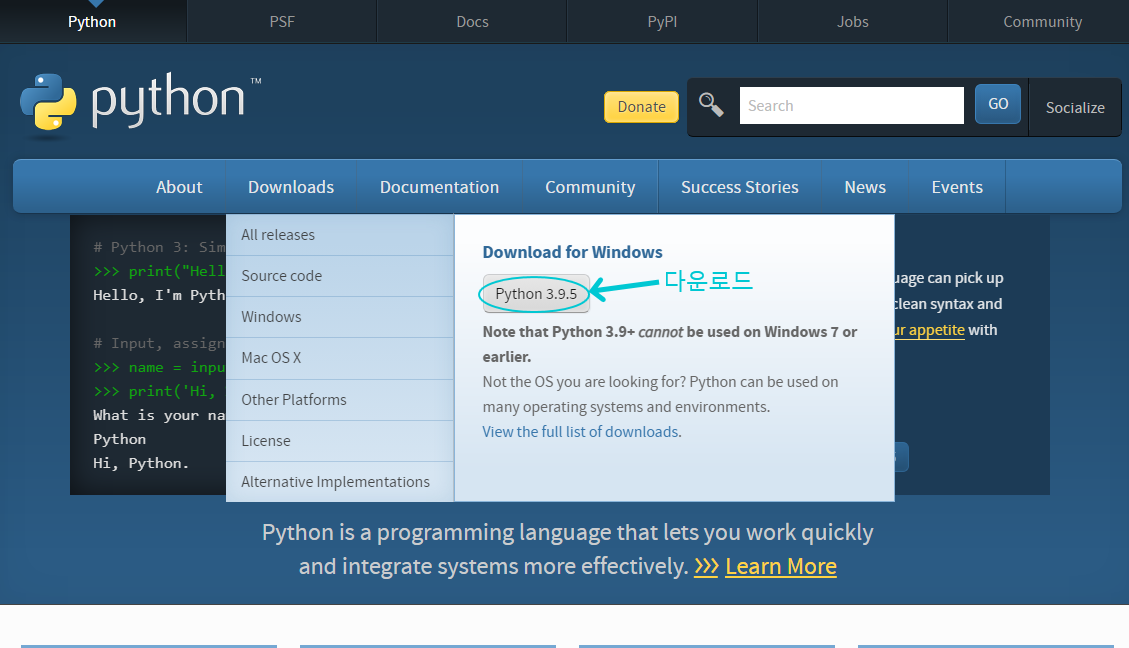Open the About navigation menu
1129x648 pixels.
pyautogui.click(x=179, y=187)
